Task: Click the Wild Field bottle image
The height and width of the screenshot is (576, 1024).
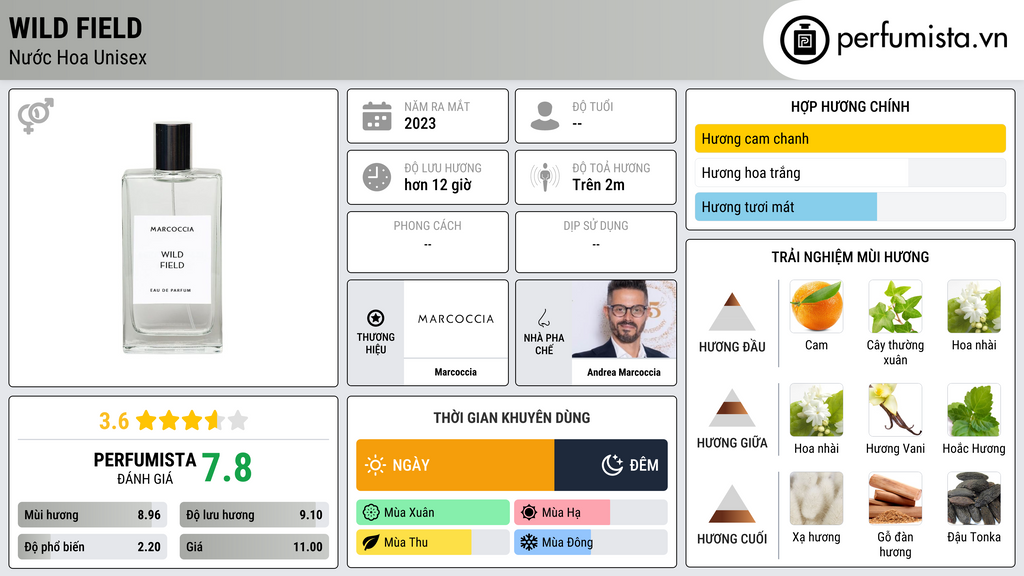Action: [172, 237]
